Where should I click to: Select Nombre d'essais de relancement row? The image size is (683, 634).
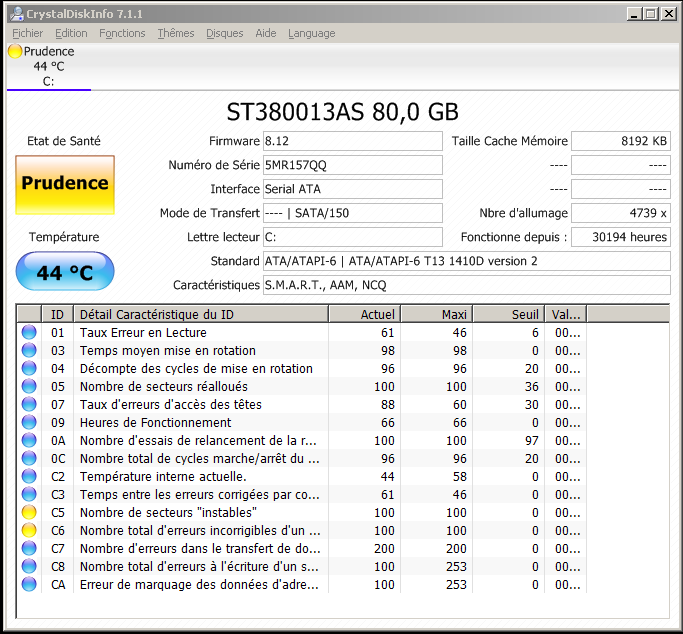pyautogui.click(x=301, y=440)
